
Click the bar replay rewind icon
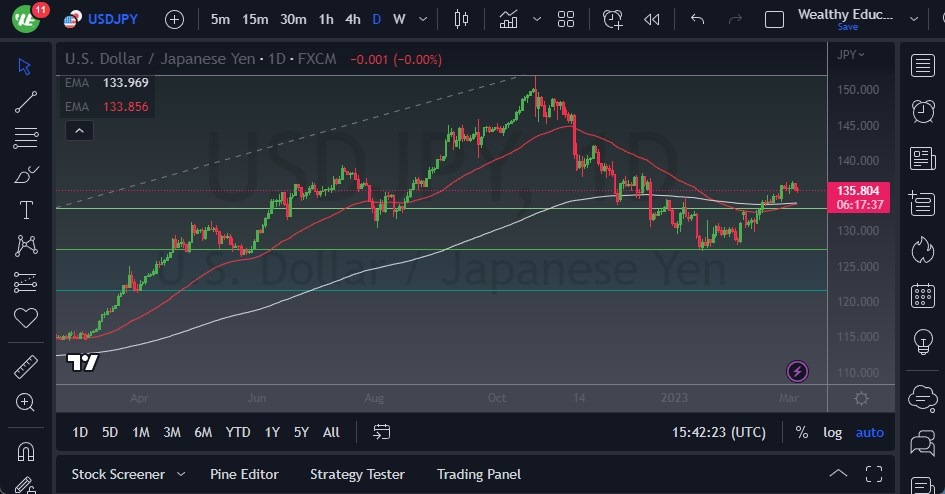point(652,19)
